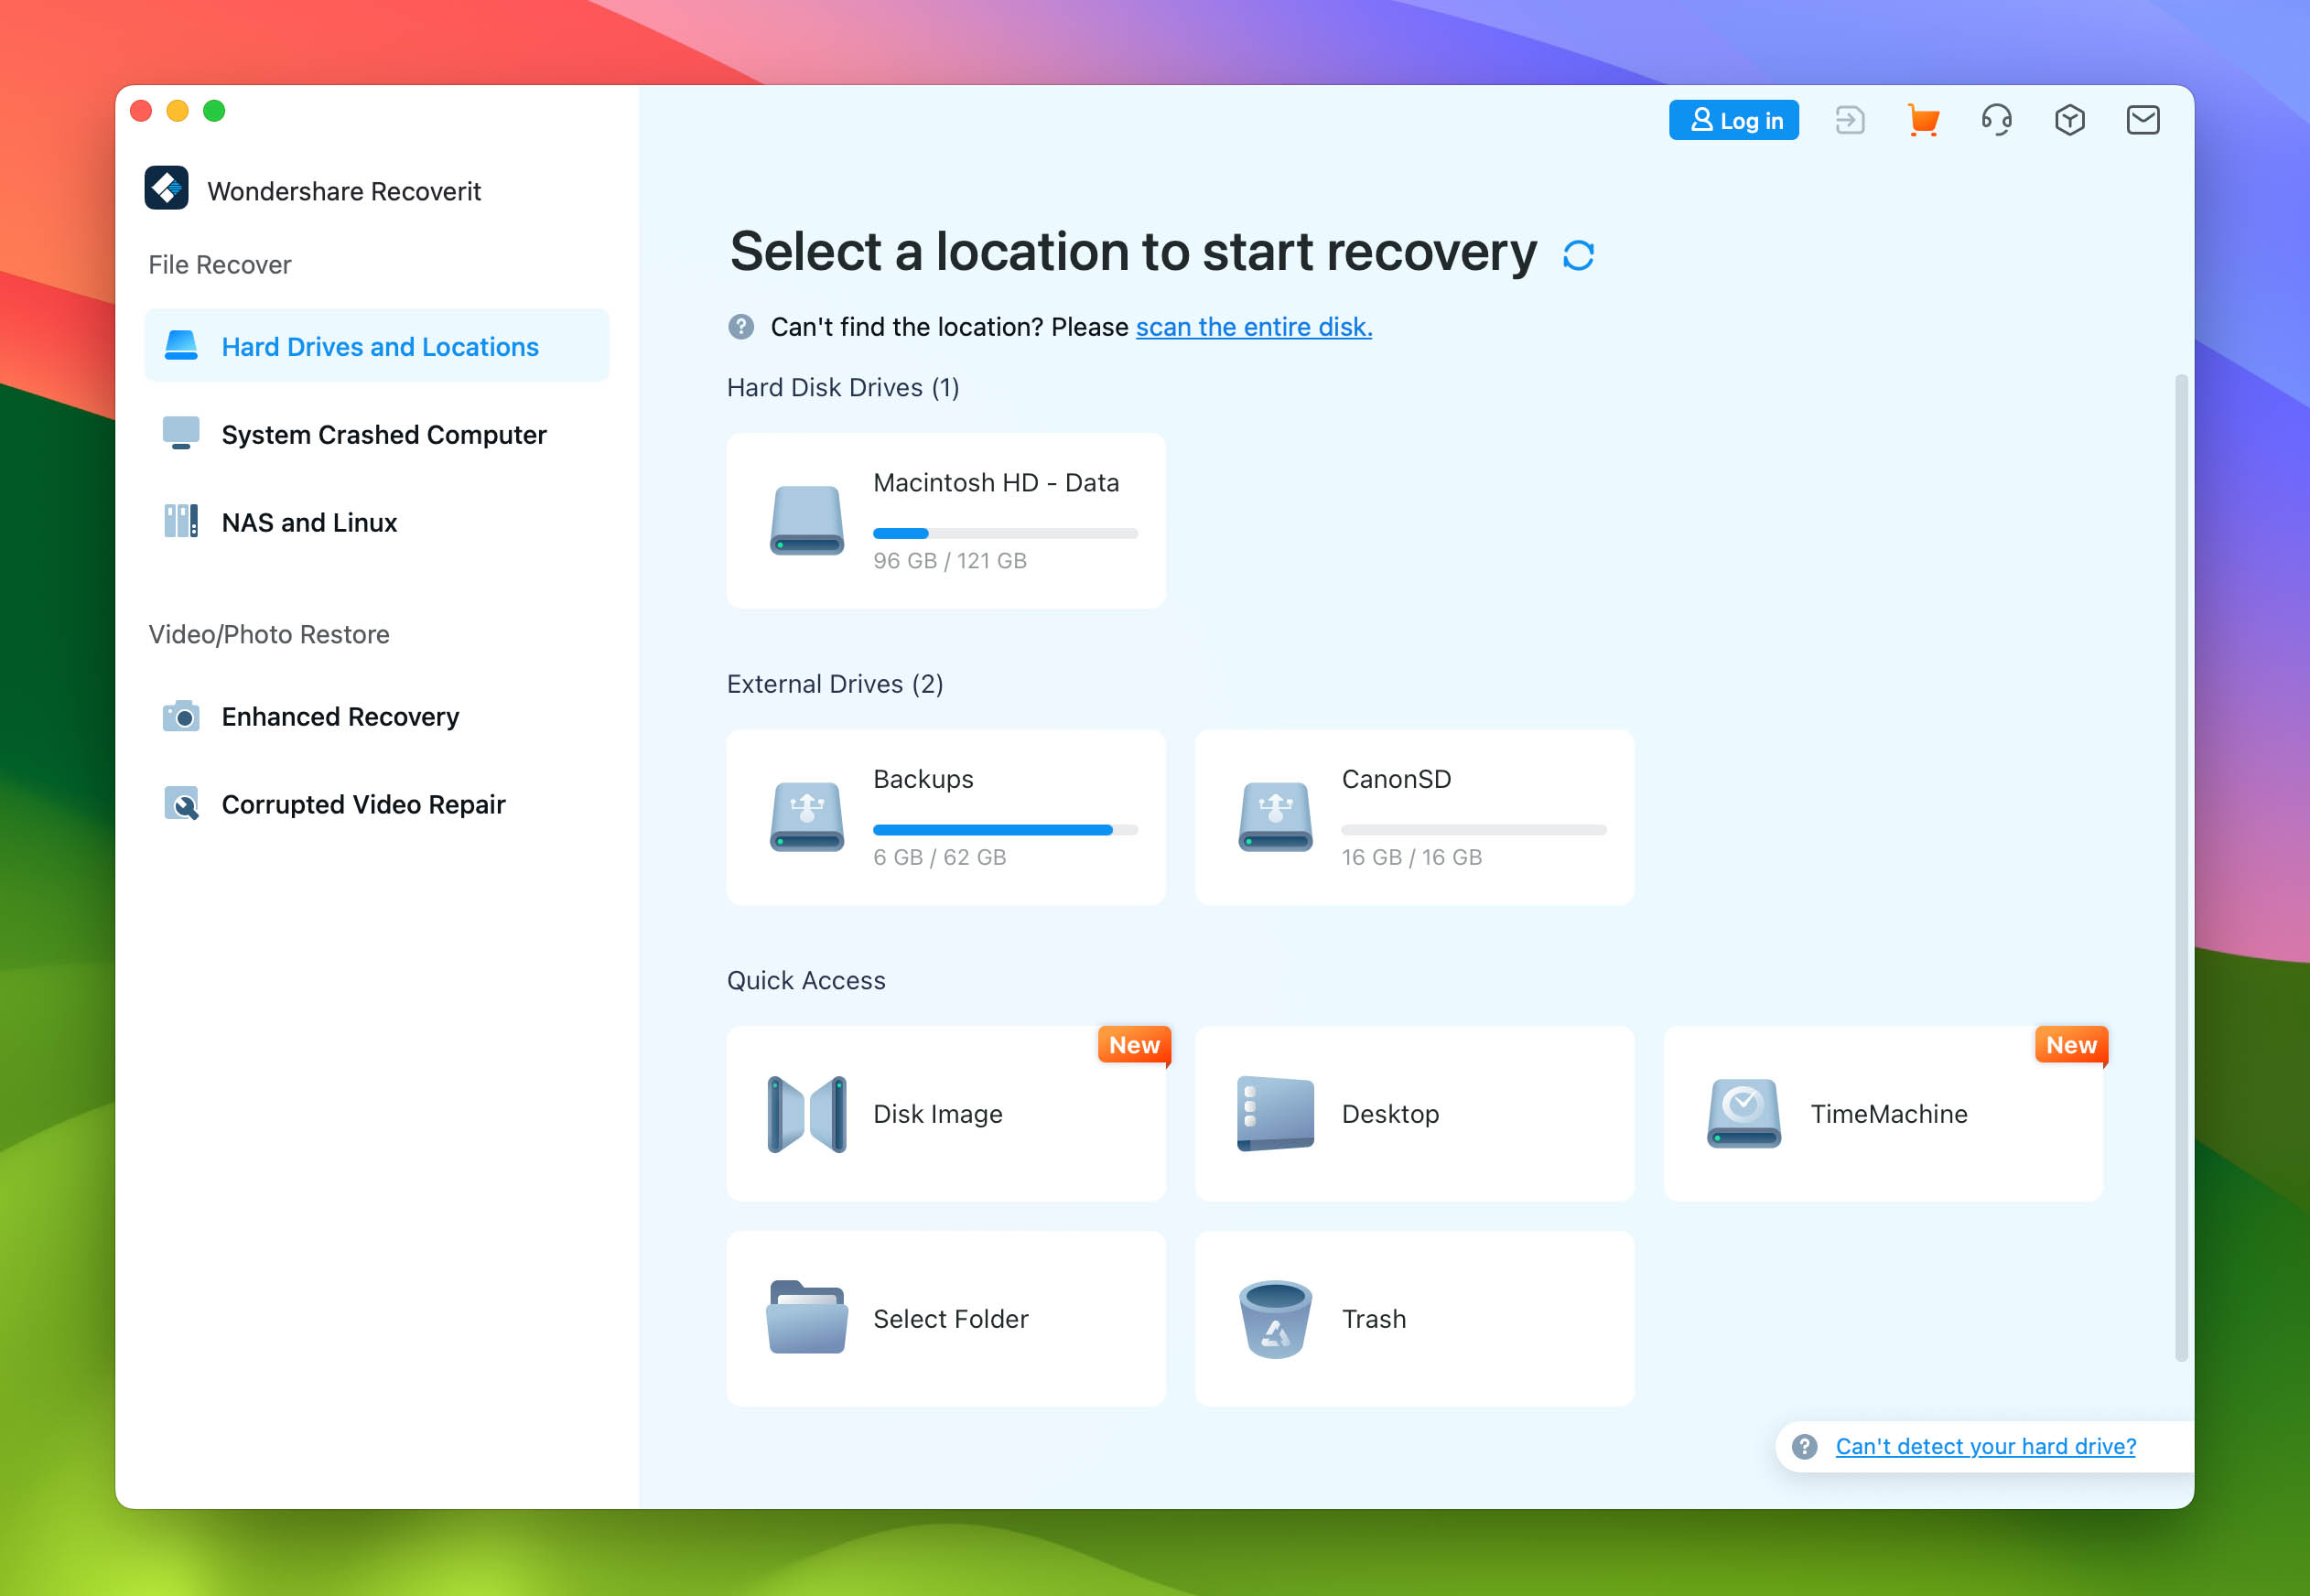Click the "TimeMachine" label
The width and height of the screenshot is (2310, 1596).
[x=1888, y=1114]
